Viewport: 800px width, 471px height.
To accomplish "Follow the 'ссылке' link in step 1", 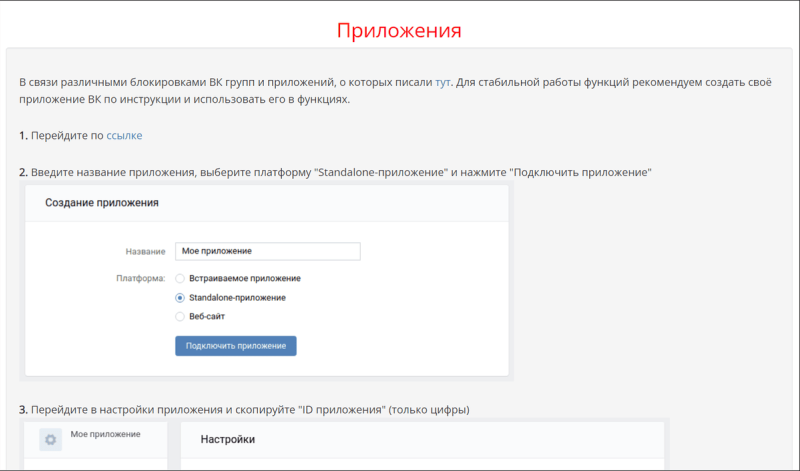I will 124,136.
